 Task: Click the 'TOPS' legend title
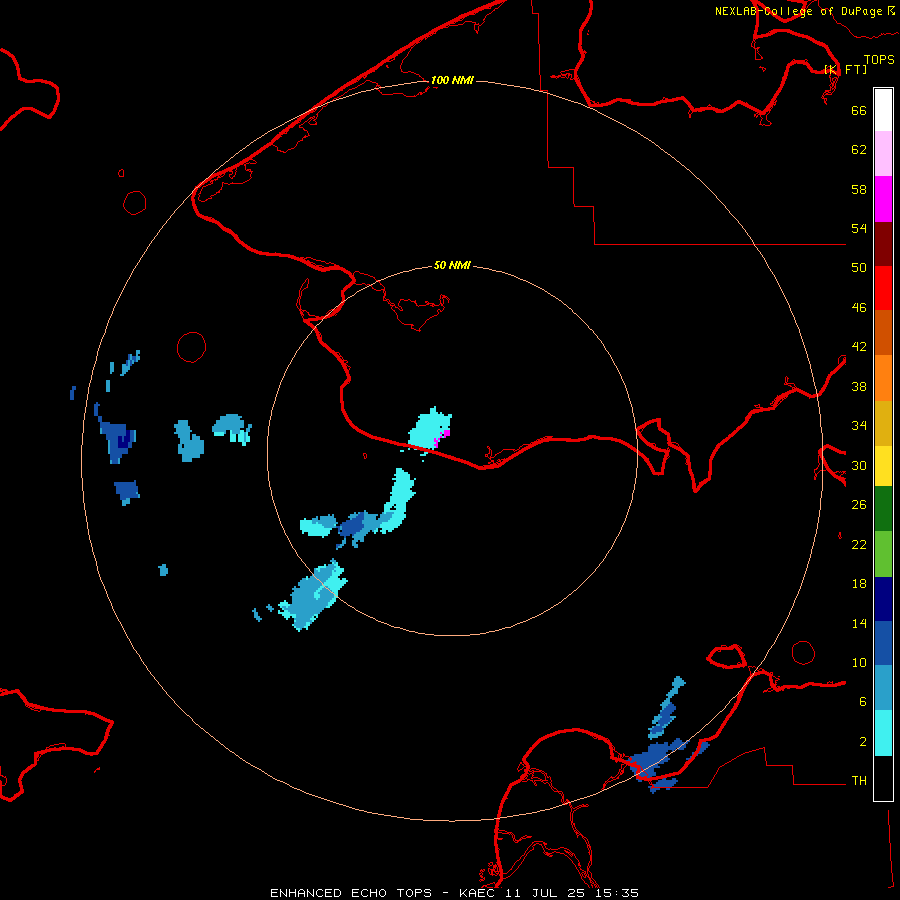(x=879, y=59)
